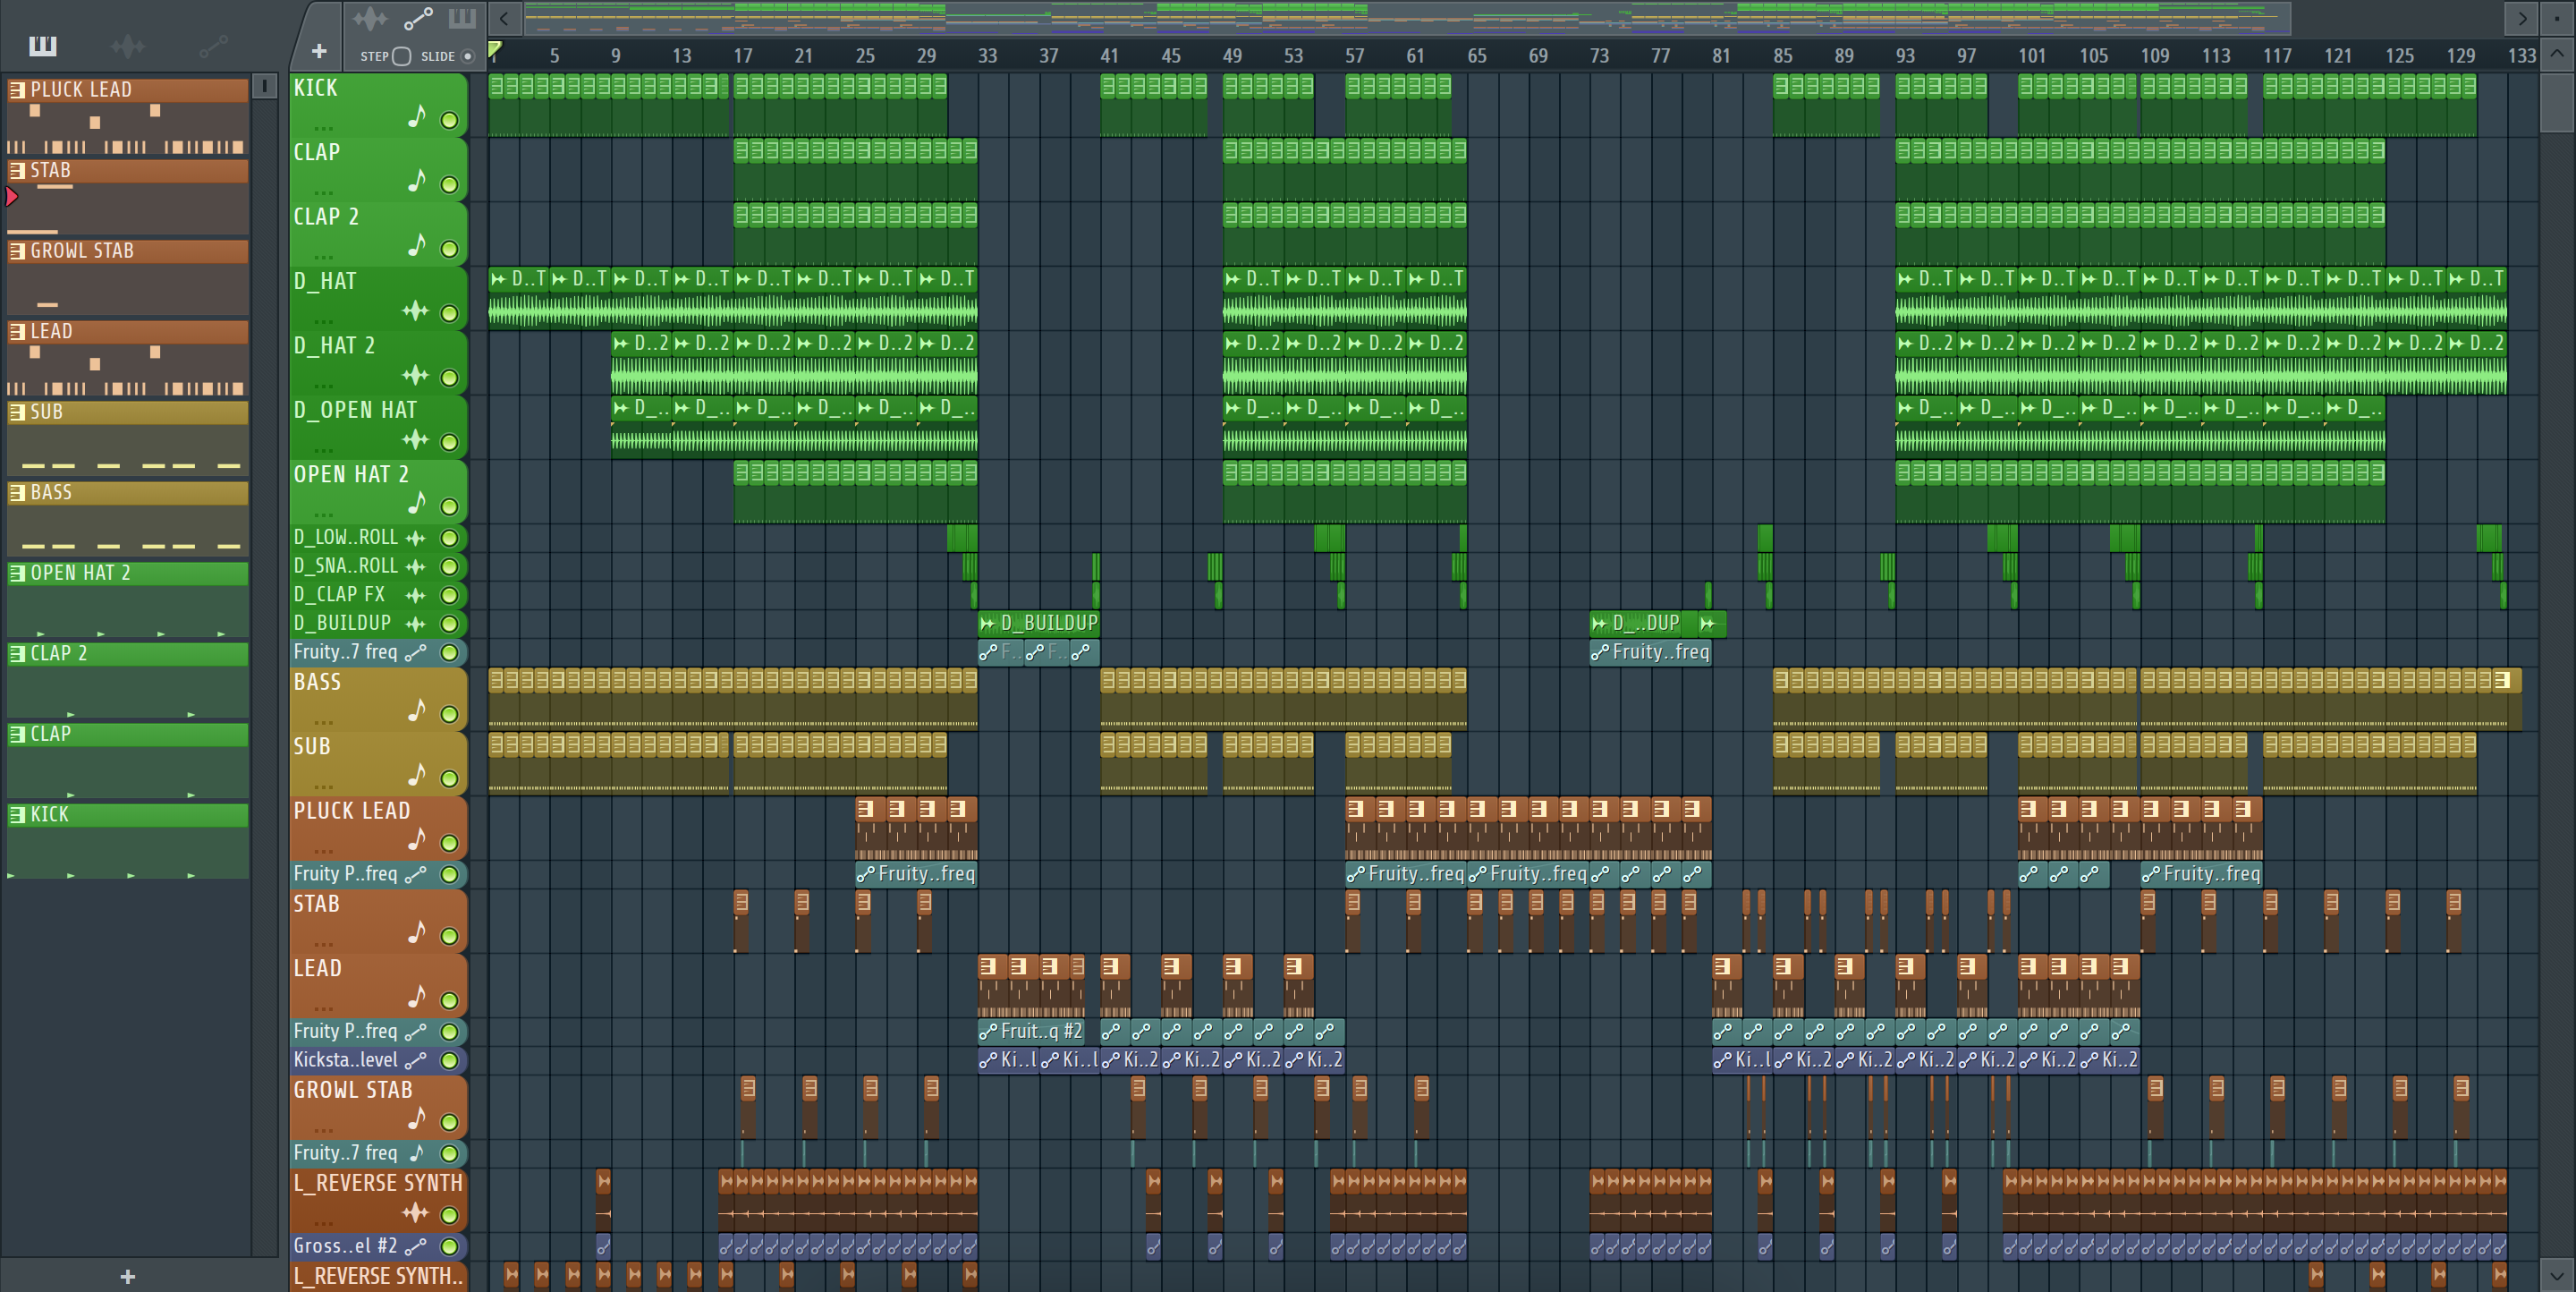Screen dimensions: 2576x1292
Task: Click bar 33 on the timeline ruler
Action: (x=987, y=56)
